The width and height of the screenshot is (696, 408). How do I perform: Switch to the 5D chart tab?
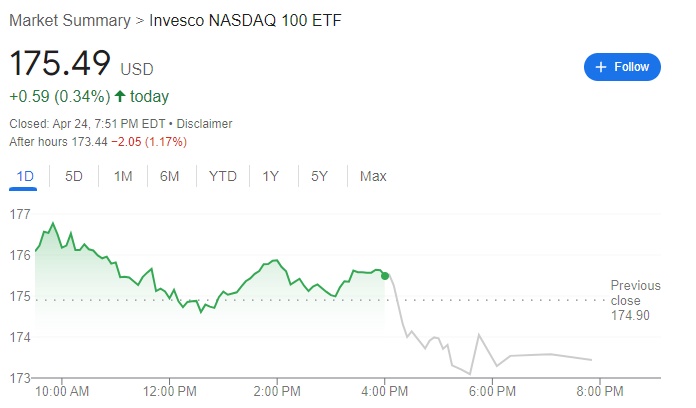point(74,177)
